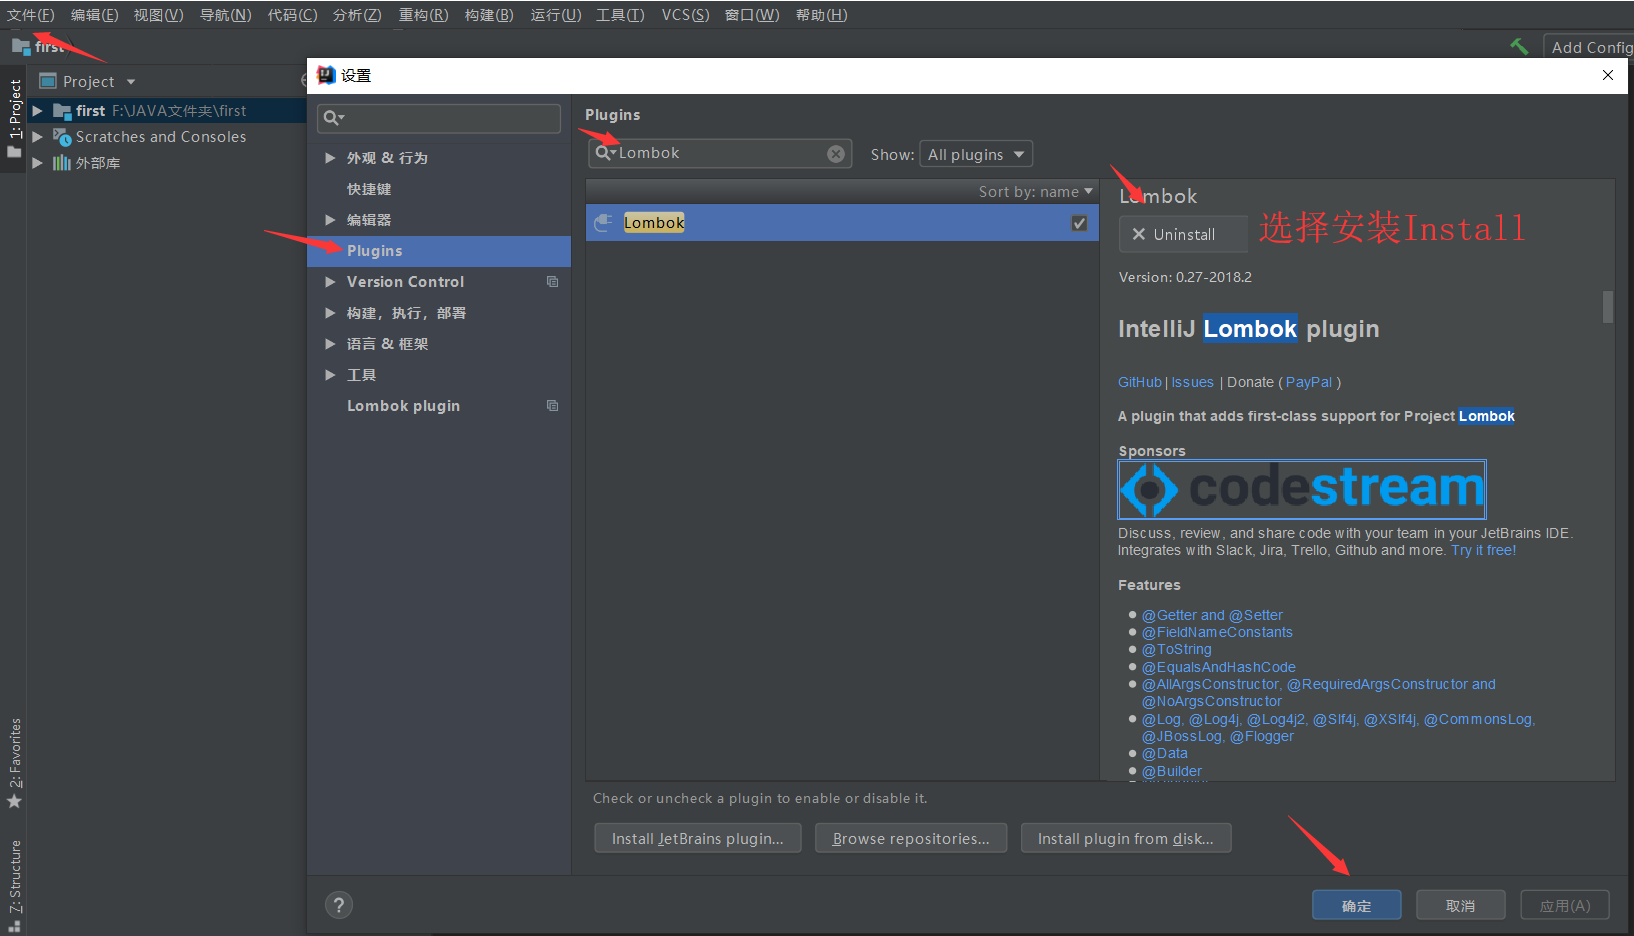1634x936 pixels.
Task: Open the 视图(V) menu
Action: tap(159, 15)
